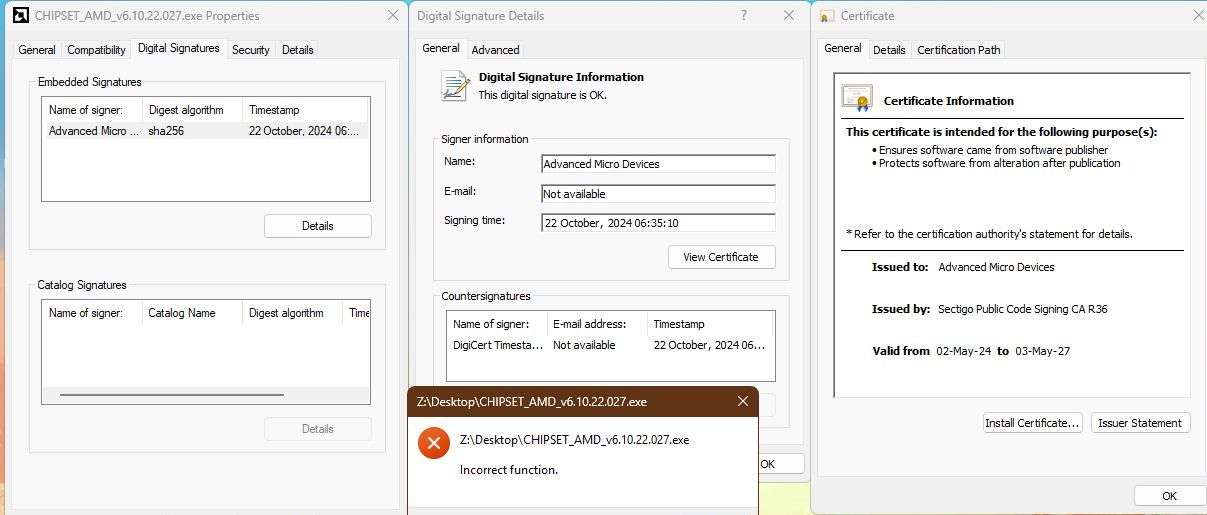
Task: Click the E-mail field showing Not available
Action: tap(658, 194)
